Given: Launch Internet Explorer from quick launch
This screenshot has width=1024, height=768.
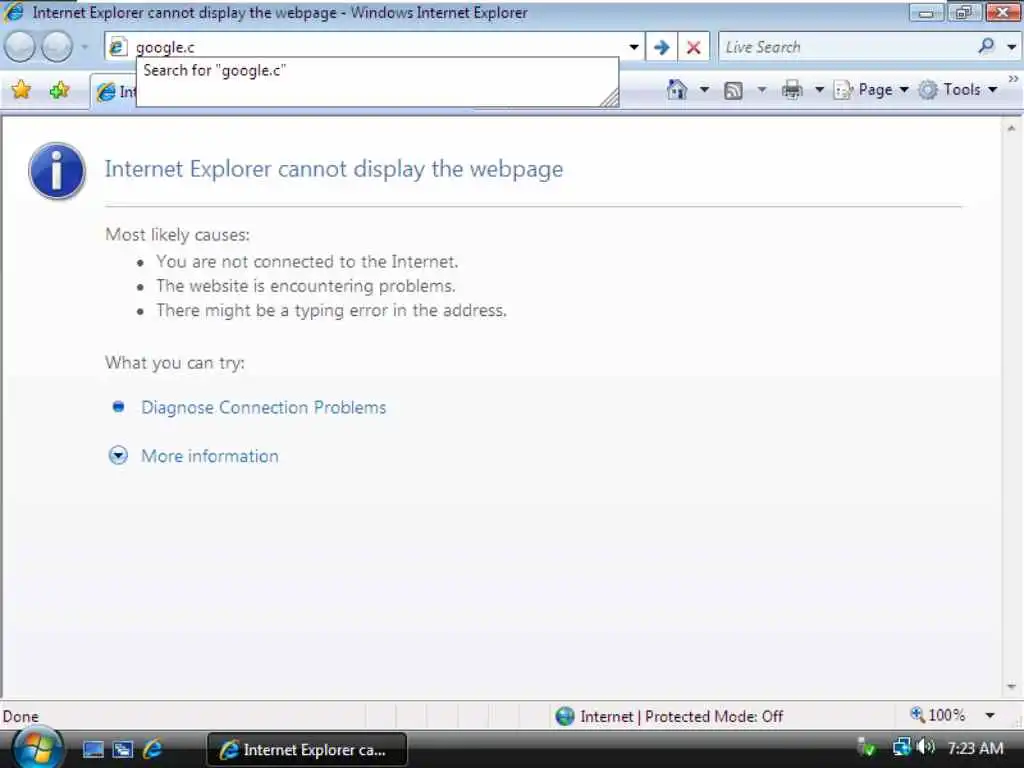Looking at the screenshot, I should click(152, 748).
